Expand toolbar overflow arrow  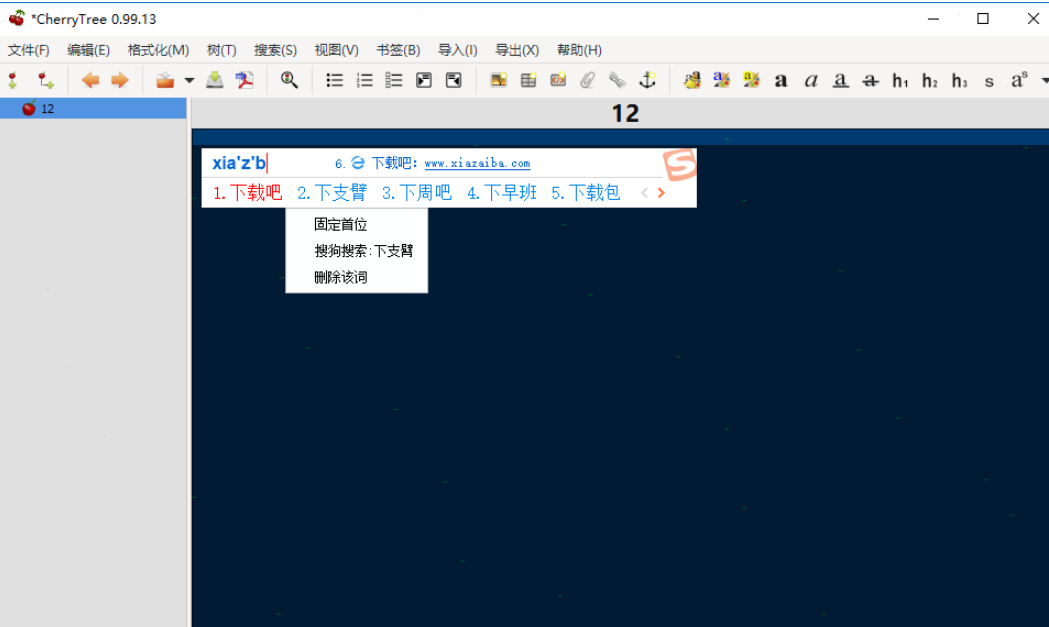tap(1044, 81)
